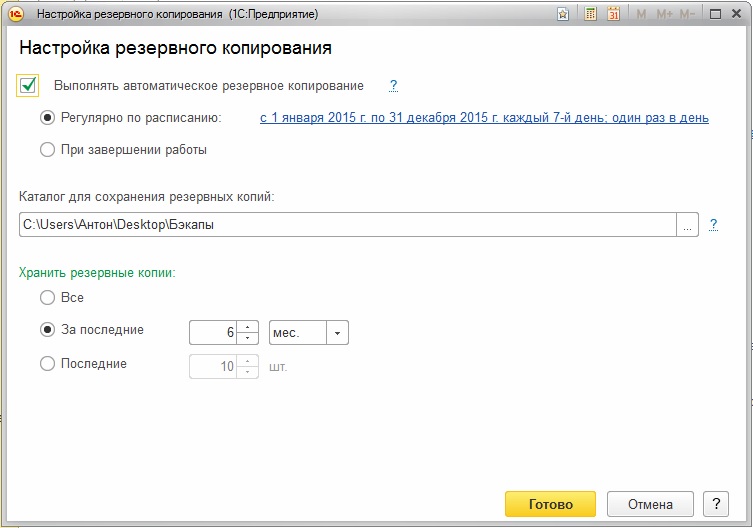Confirm settings with Готово button
Viewport: 753px width, 528px height.
pos(550,504)
